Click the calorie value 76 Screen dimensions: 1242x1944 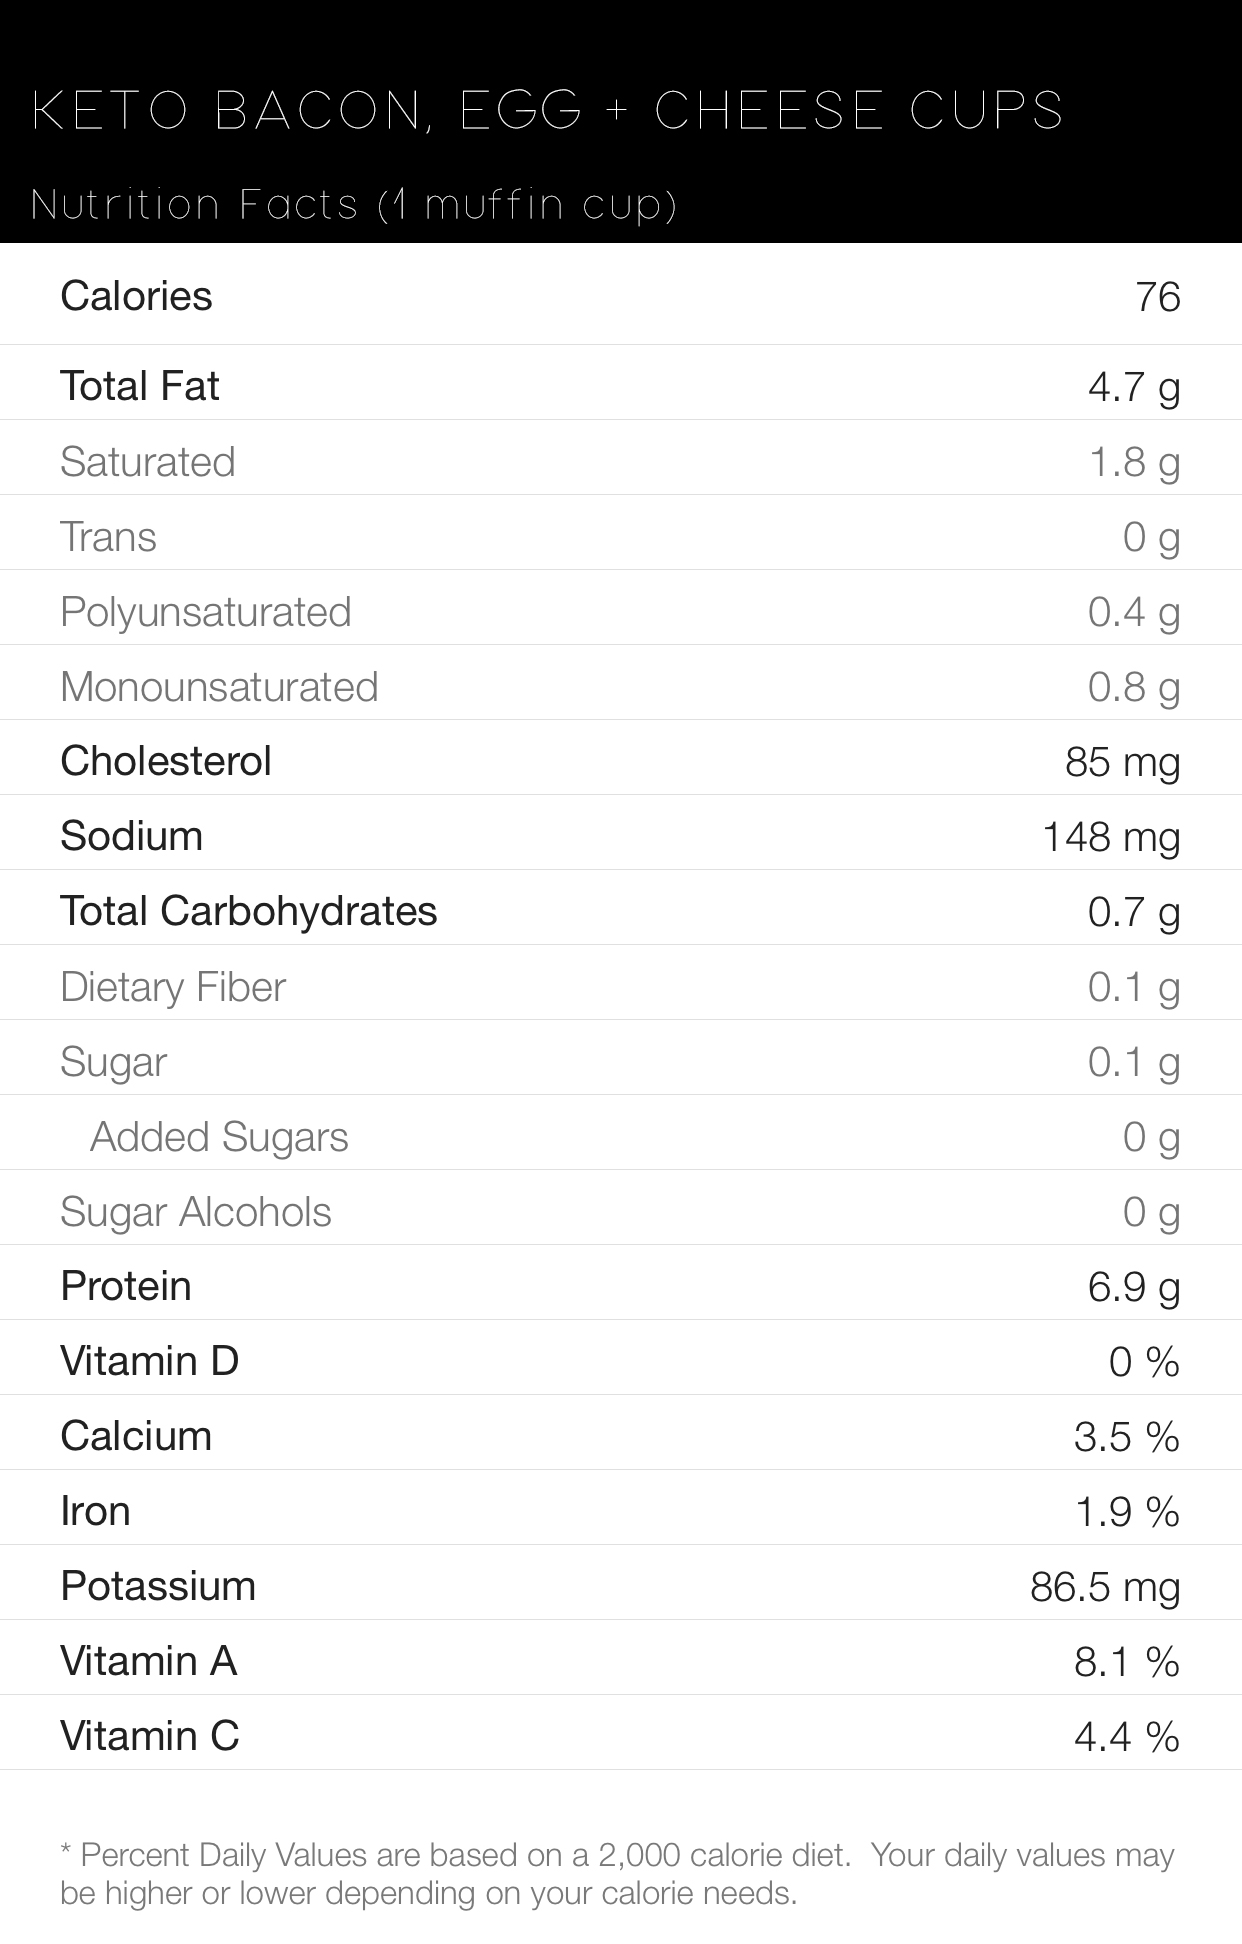[x=1157, y=297]
